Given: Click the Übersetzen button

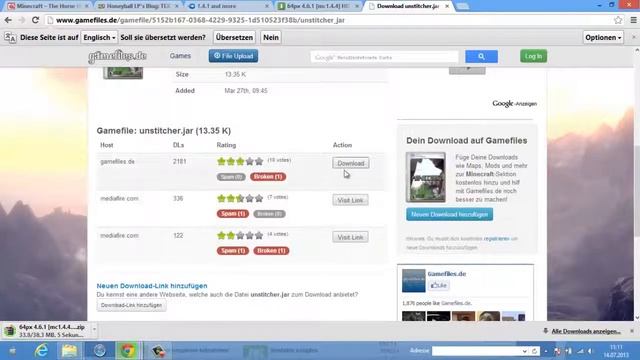Looking at the screenshot, I should (x=234, y=38).
